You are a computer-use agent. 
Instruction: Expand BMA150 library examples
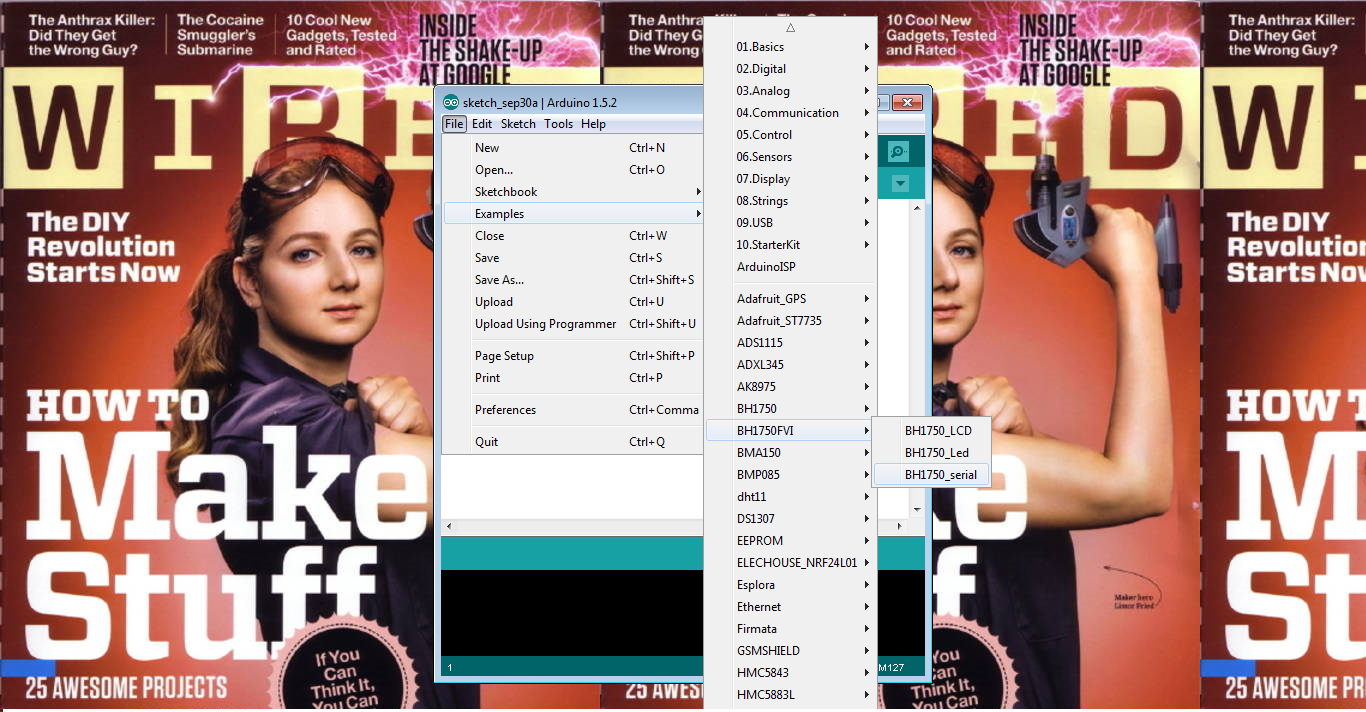pos(790,453)
